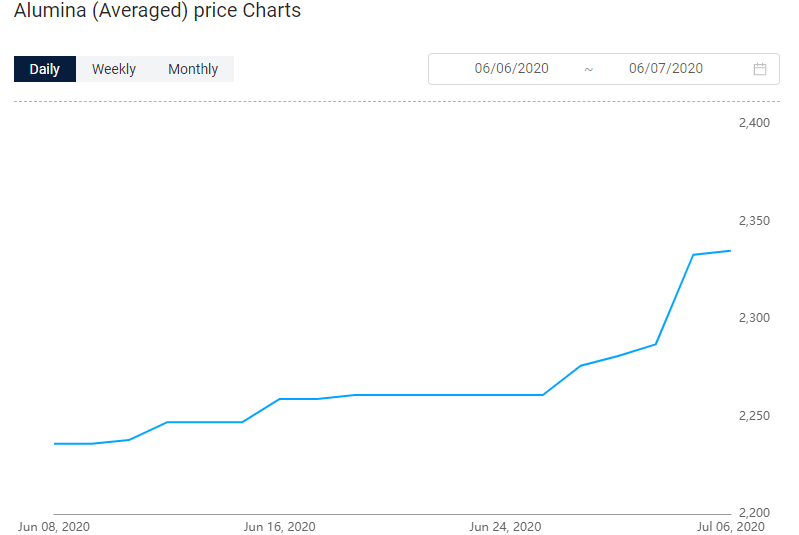Click the flat line segment above Jun 24

click(x=505, y=395)
